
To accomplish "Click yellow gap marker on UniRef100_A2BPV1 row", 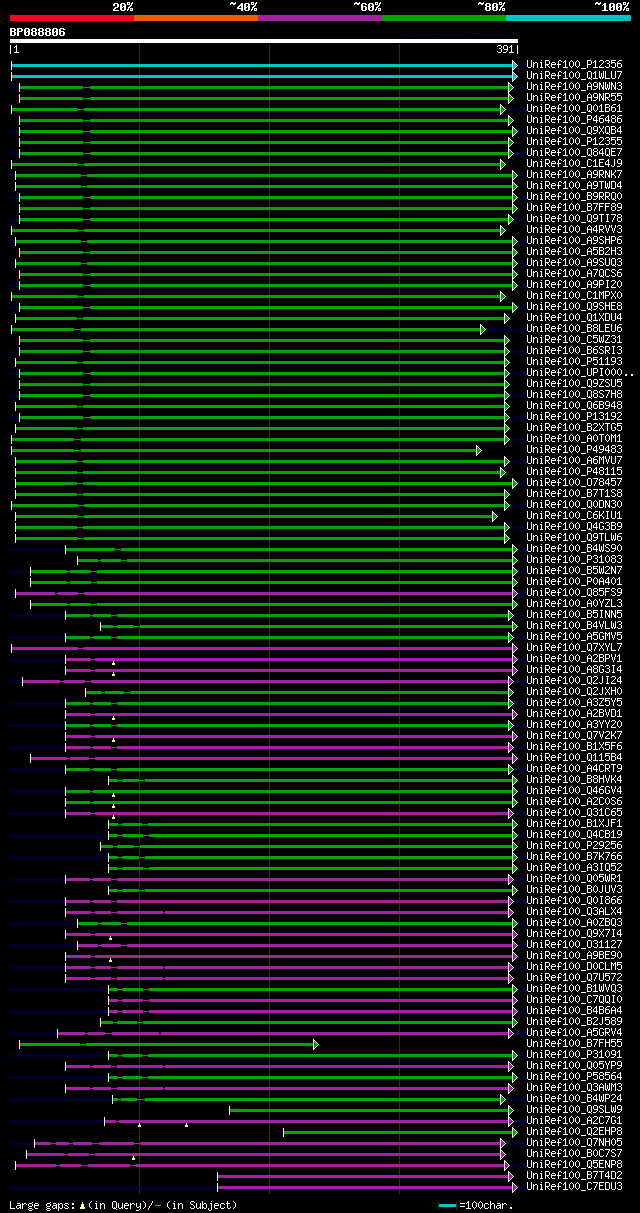I will tap(113, 663).
